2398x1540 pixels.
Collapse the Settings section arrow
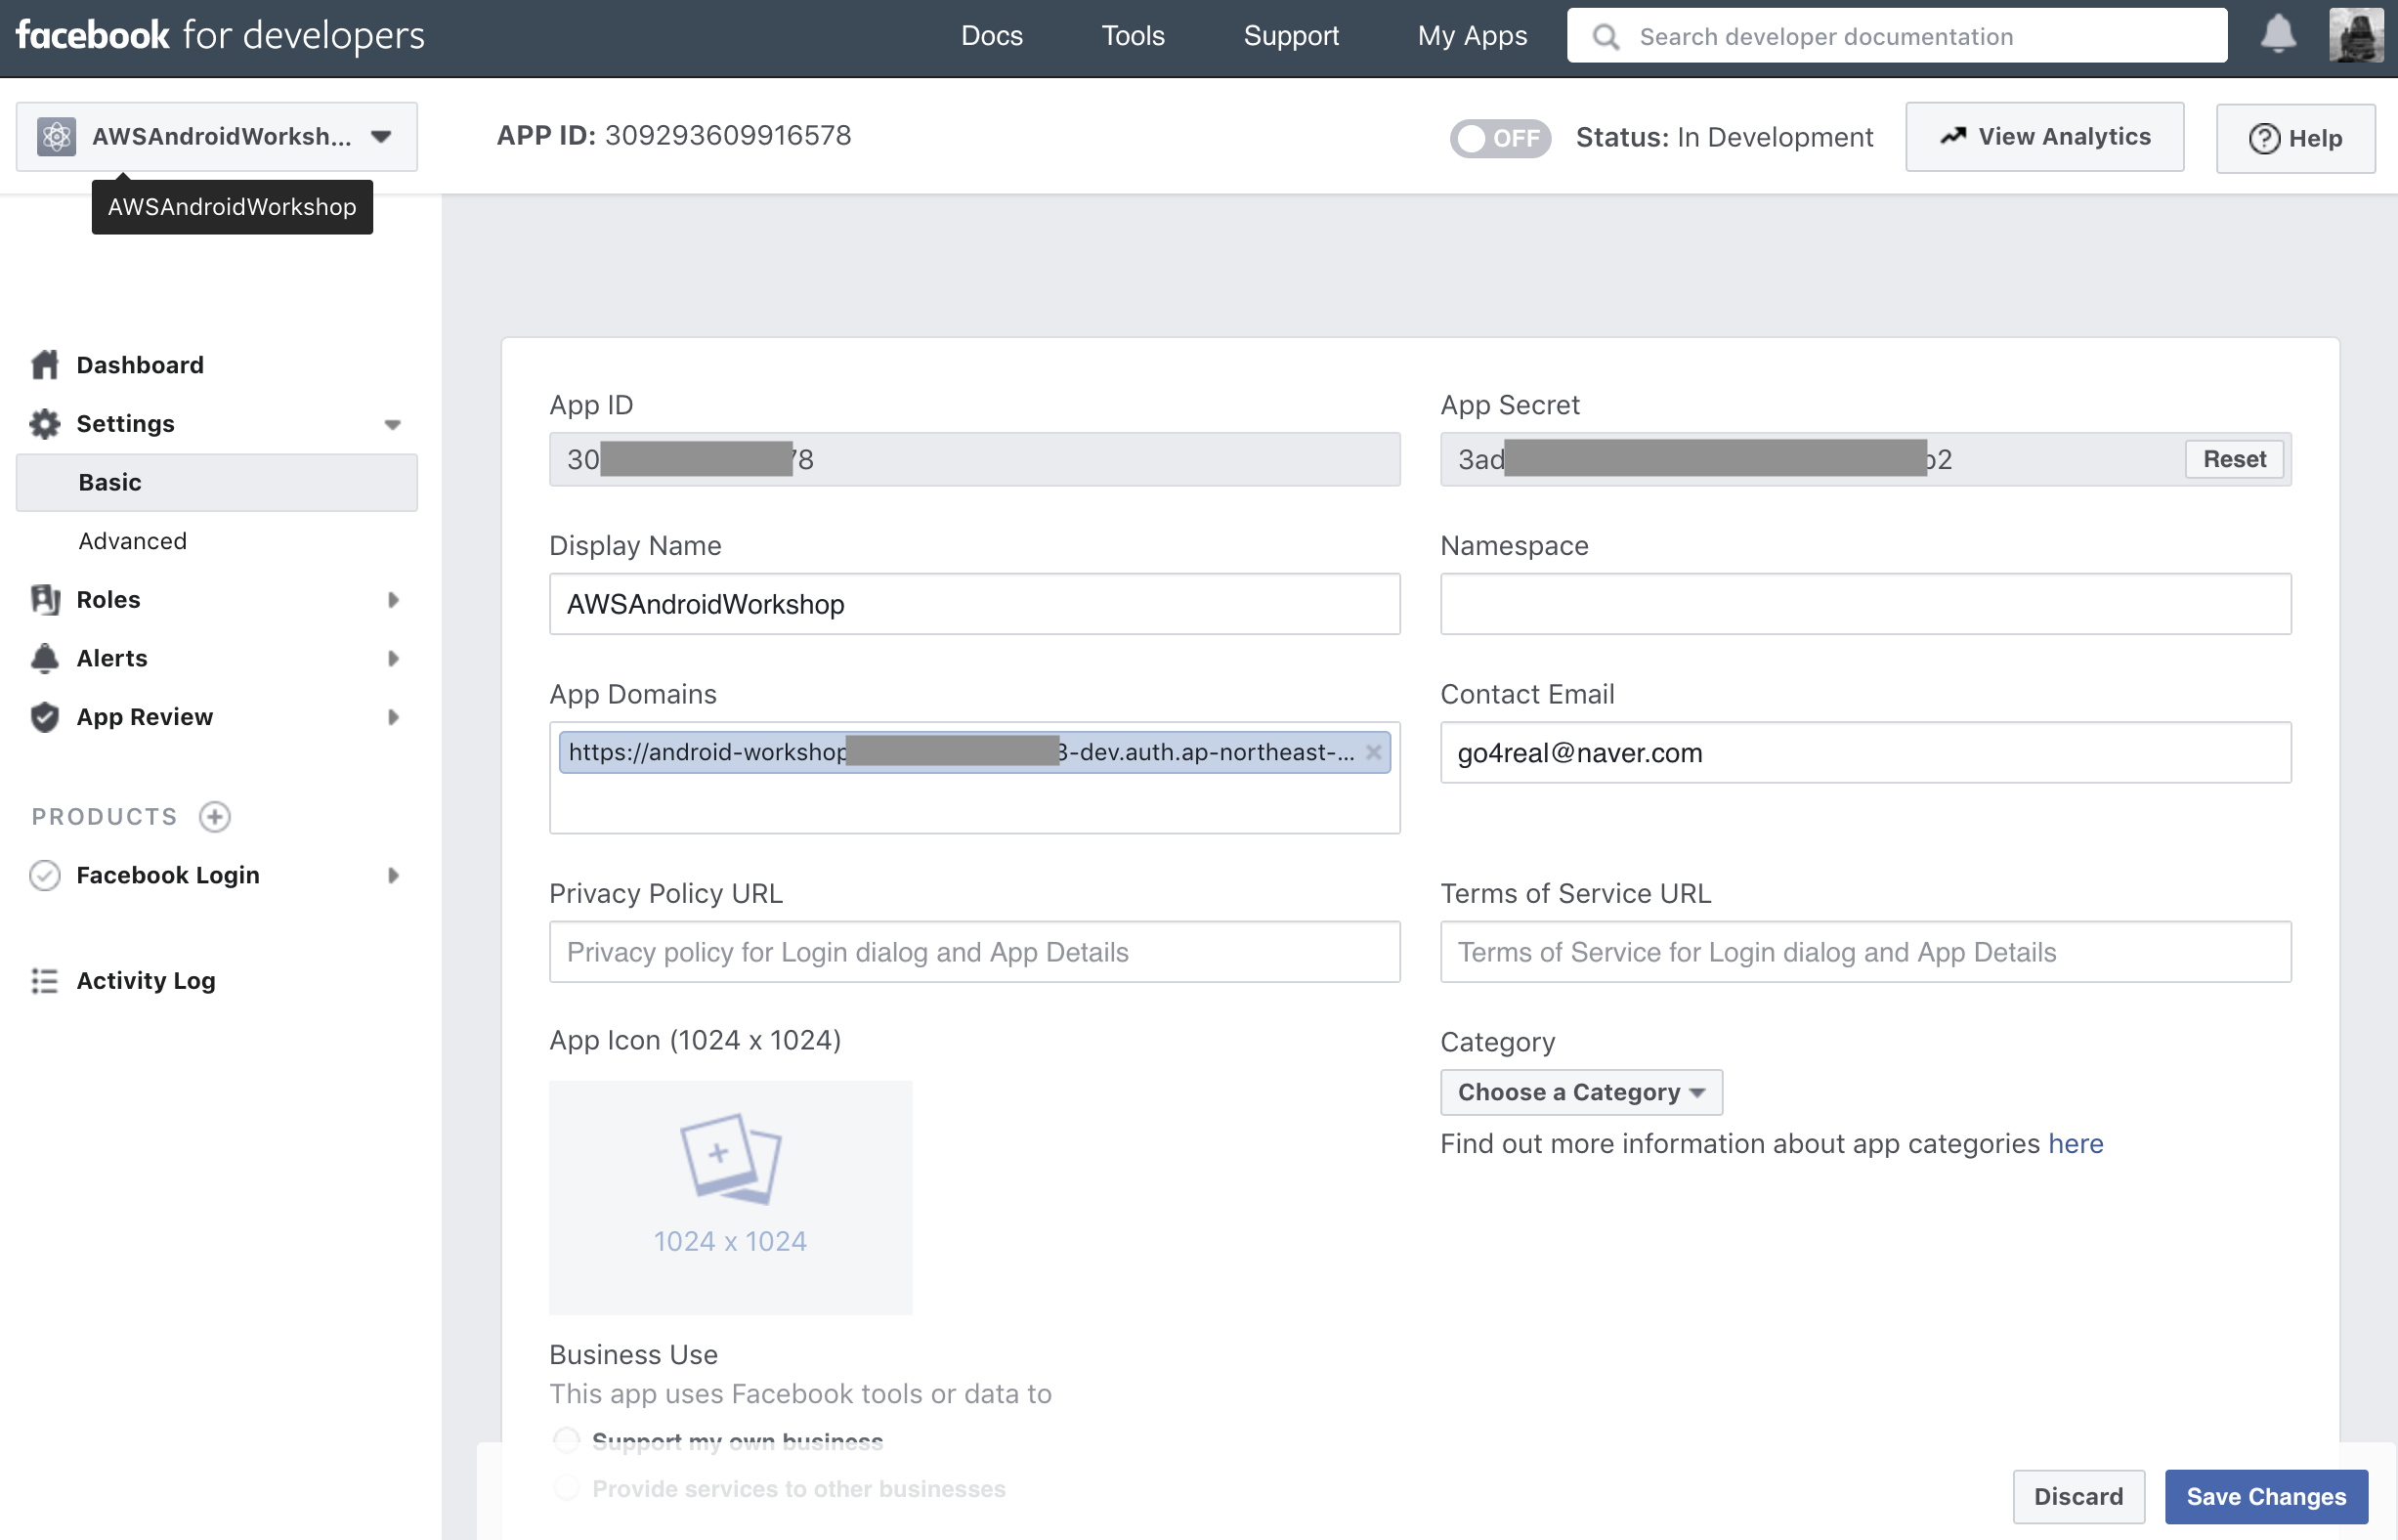[x=393, y=425]
